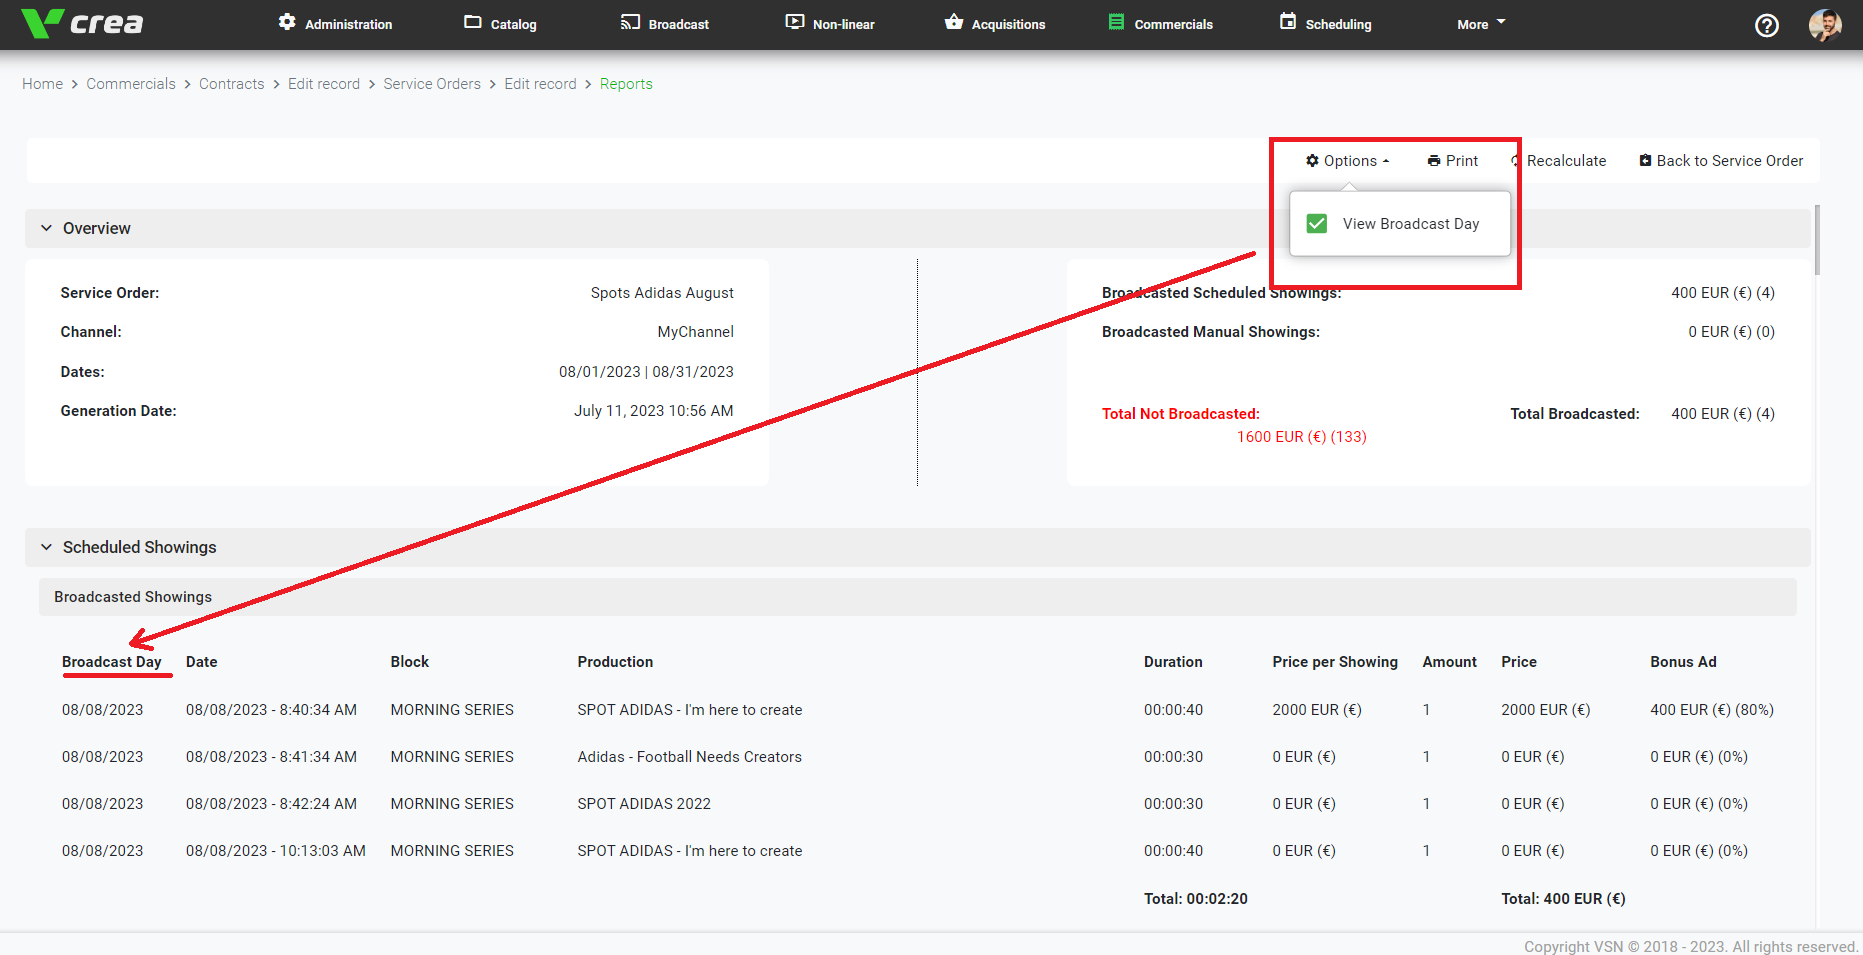Screen dimensions: 1863x955
Task: Click the Non-linear play icon
Action: click(795, 22)
